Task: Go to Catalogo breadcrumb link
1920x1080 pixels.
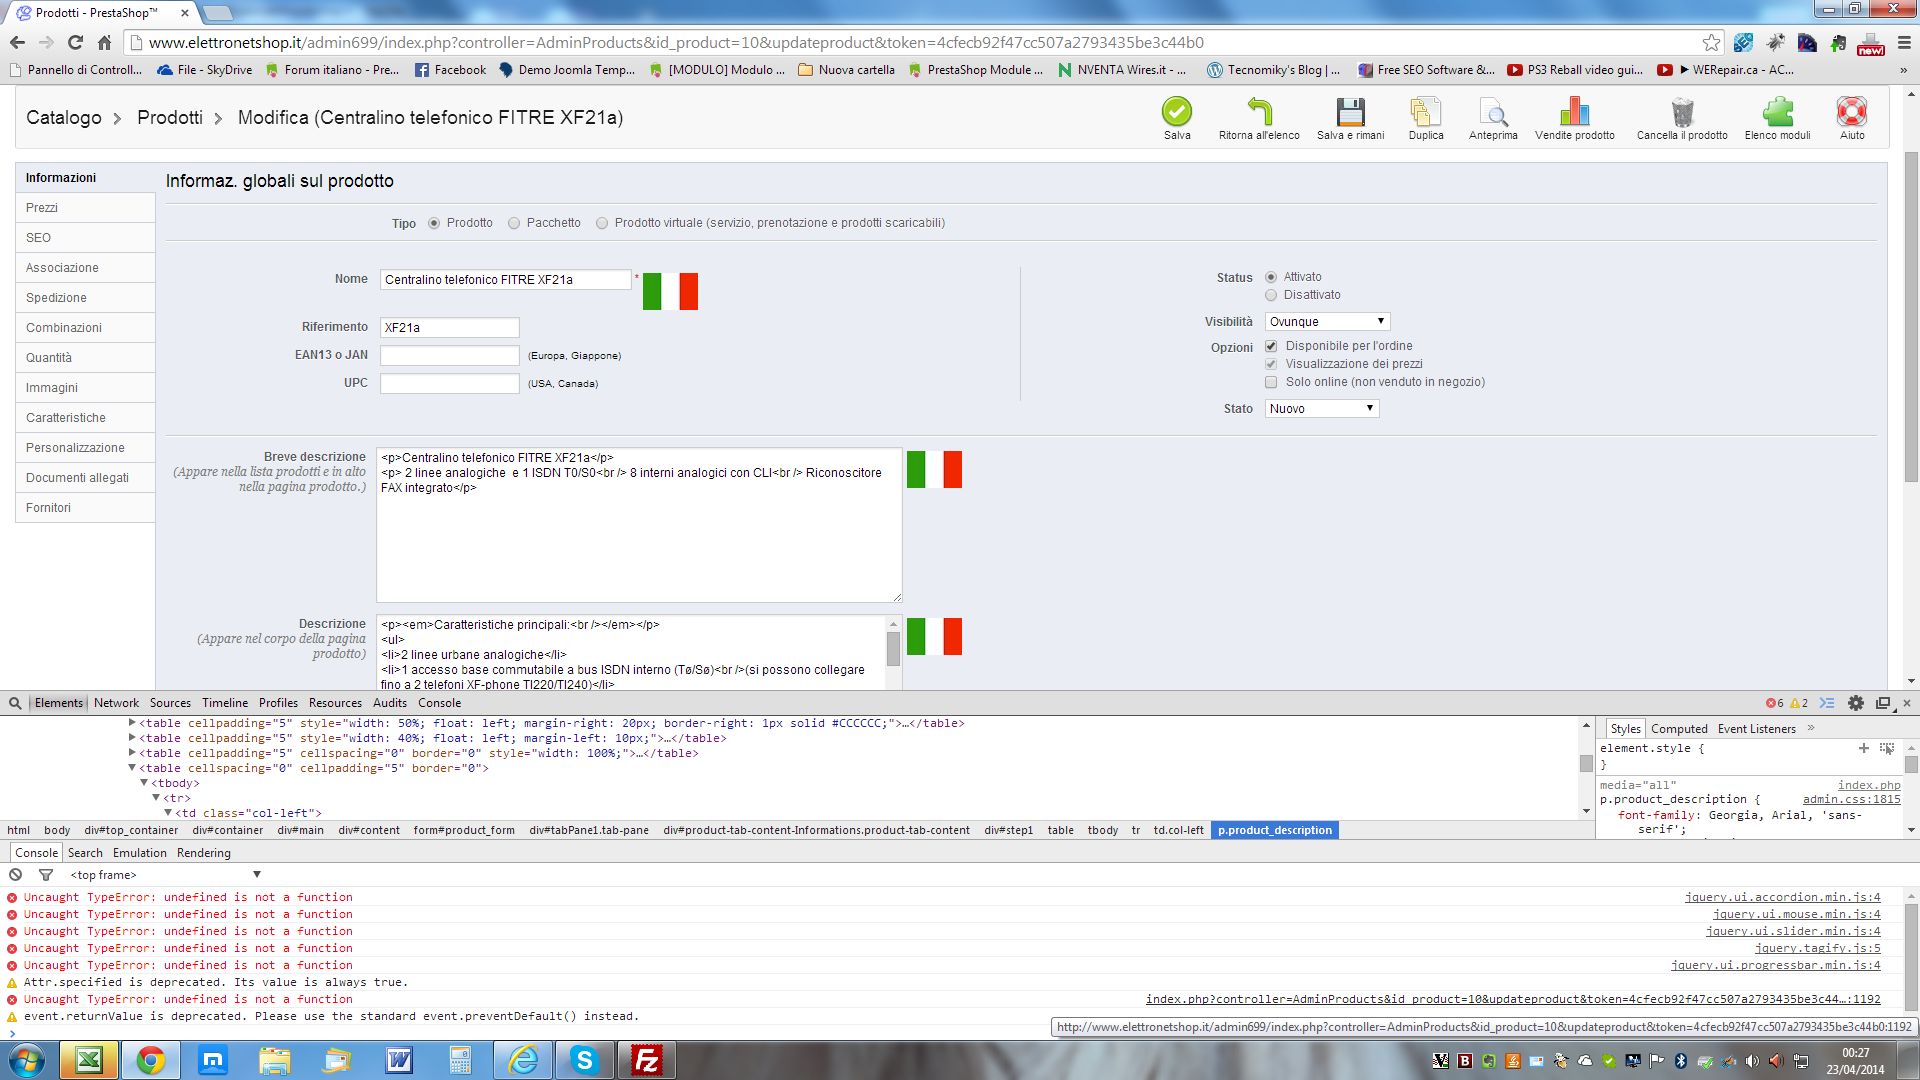Action: point(64,117)
